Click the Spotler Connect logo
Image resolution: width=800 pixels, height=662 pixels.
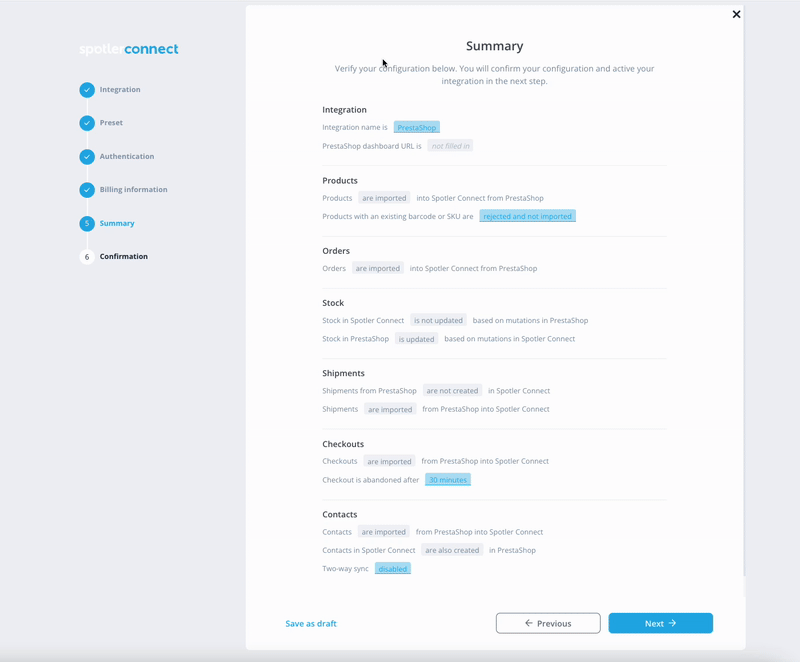pyautogui.click(x=129, y=49)
